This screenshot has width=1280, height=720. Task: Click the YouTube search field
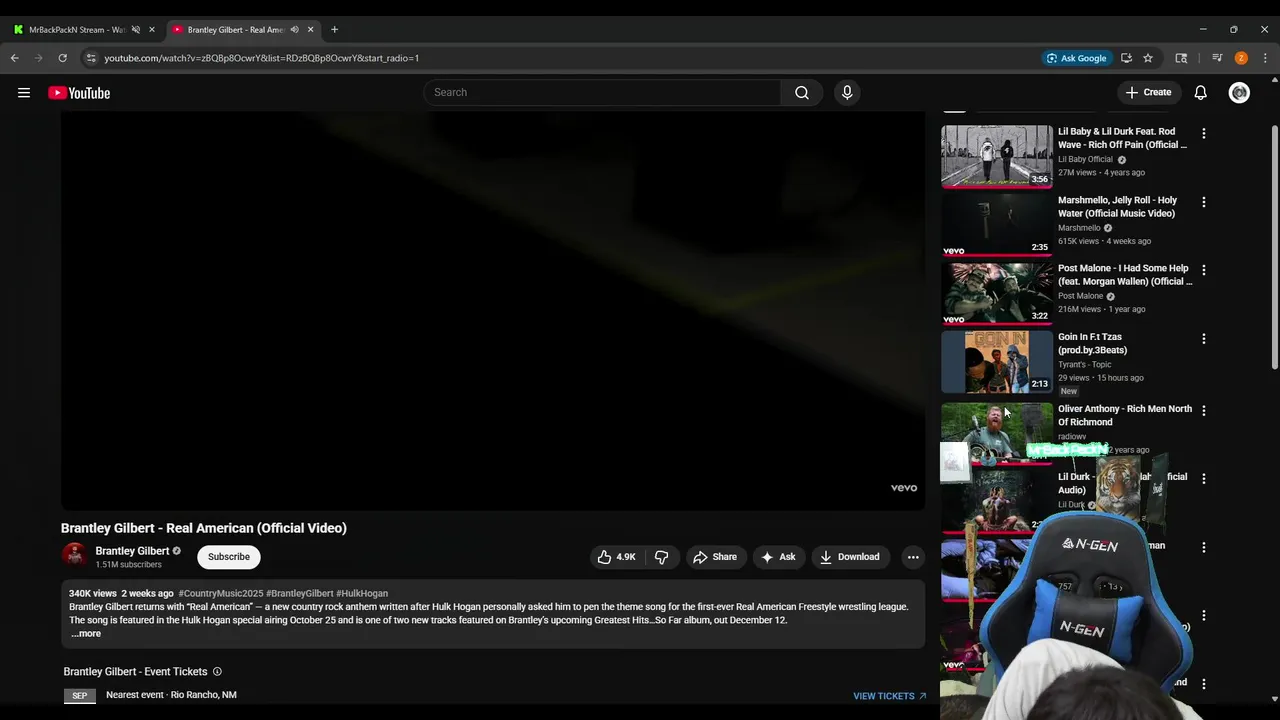click(x=602, y=92)
